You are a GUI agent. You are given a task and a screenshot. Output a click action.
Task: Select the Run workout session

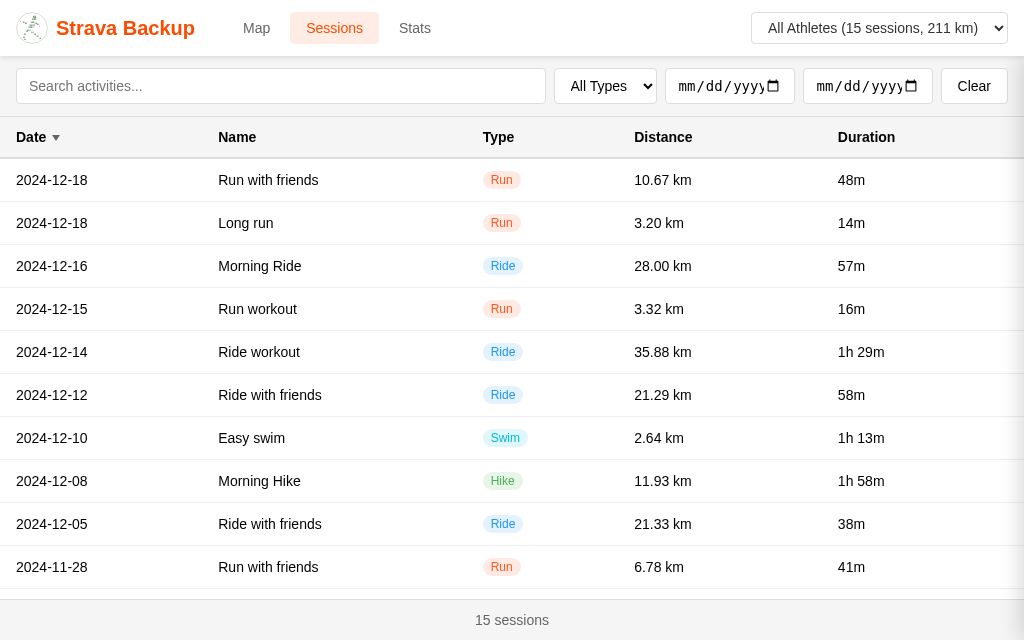point(257,310)
